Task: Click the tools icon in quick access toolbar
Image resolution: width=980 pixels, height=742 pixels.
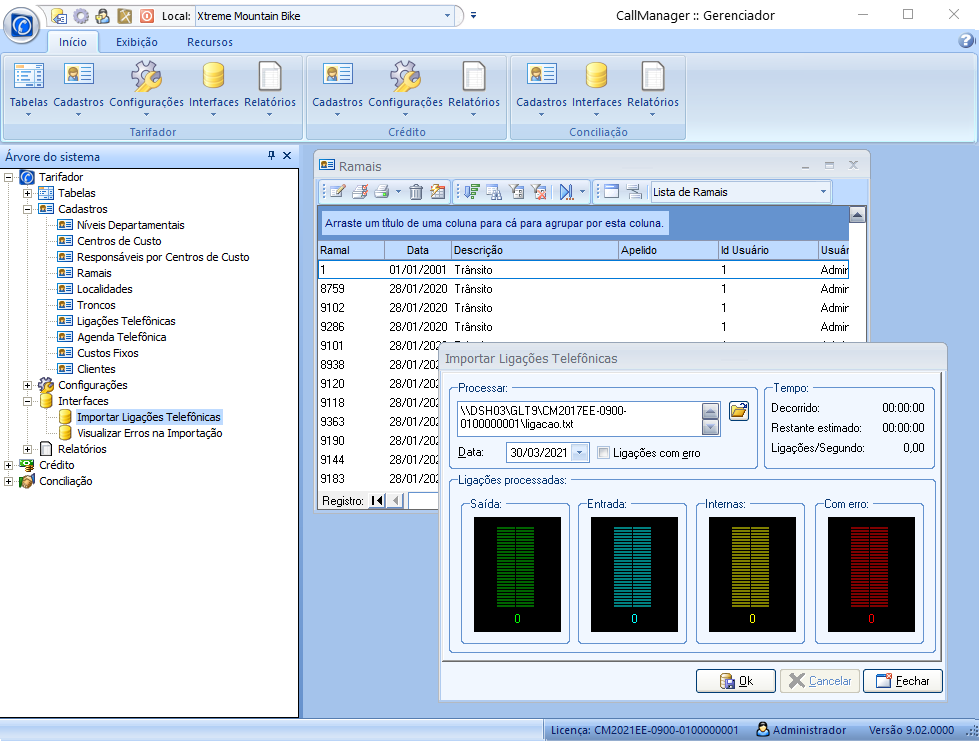Action: click(124, 16)
